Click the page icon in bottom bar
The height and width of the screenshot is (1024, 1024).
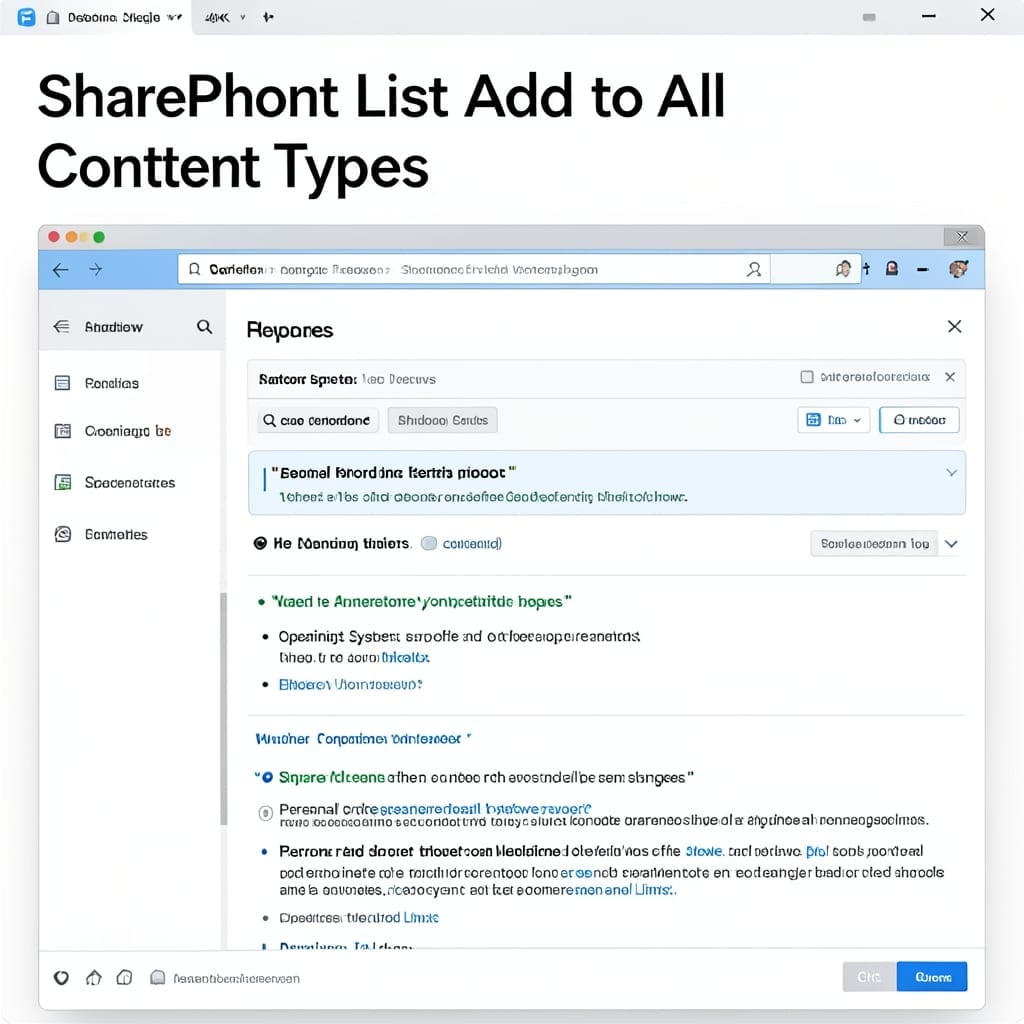(x=157, y=977)
